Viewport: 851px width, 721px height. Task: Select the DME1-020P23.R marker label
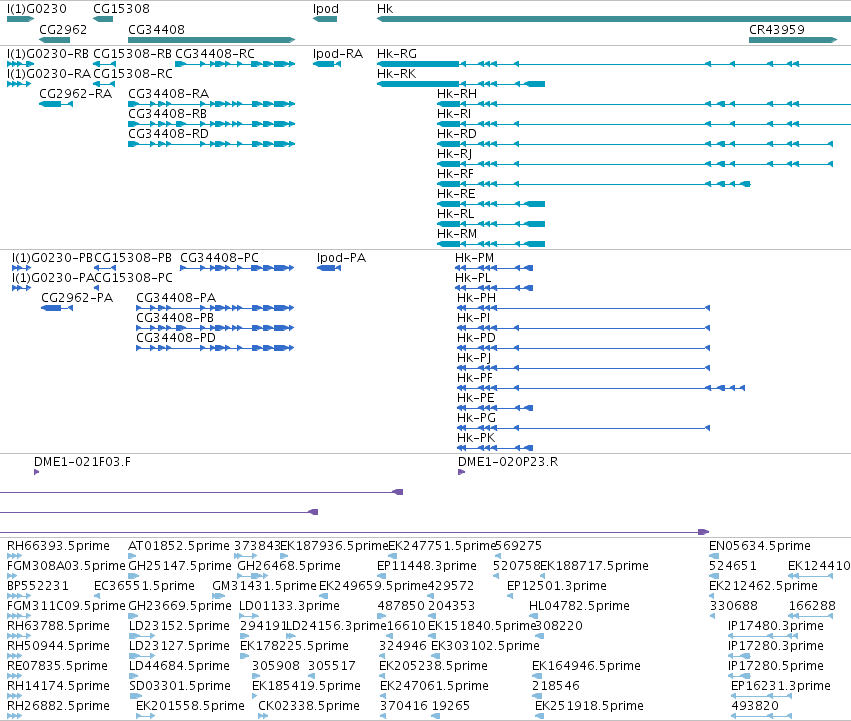pyautogui.click(x=508, y=462)
